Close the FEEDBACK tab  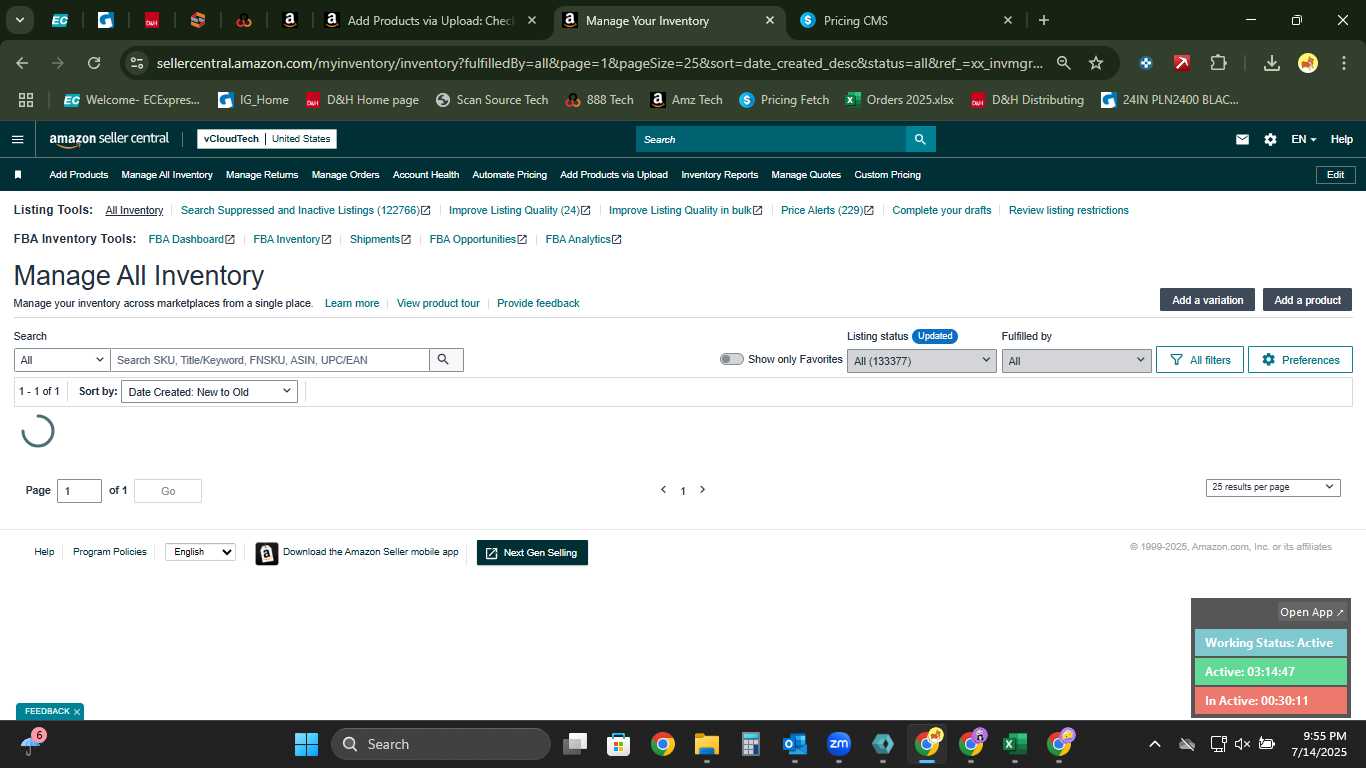click(x=77, y=712)
